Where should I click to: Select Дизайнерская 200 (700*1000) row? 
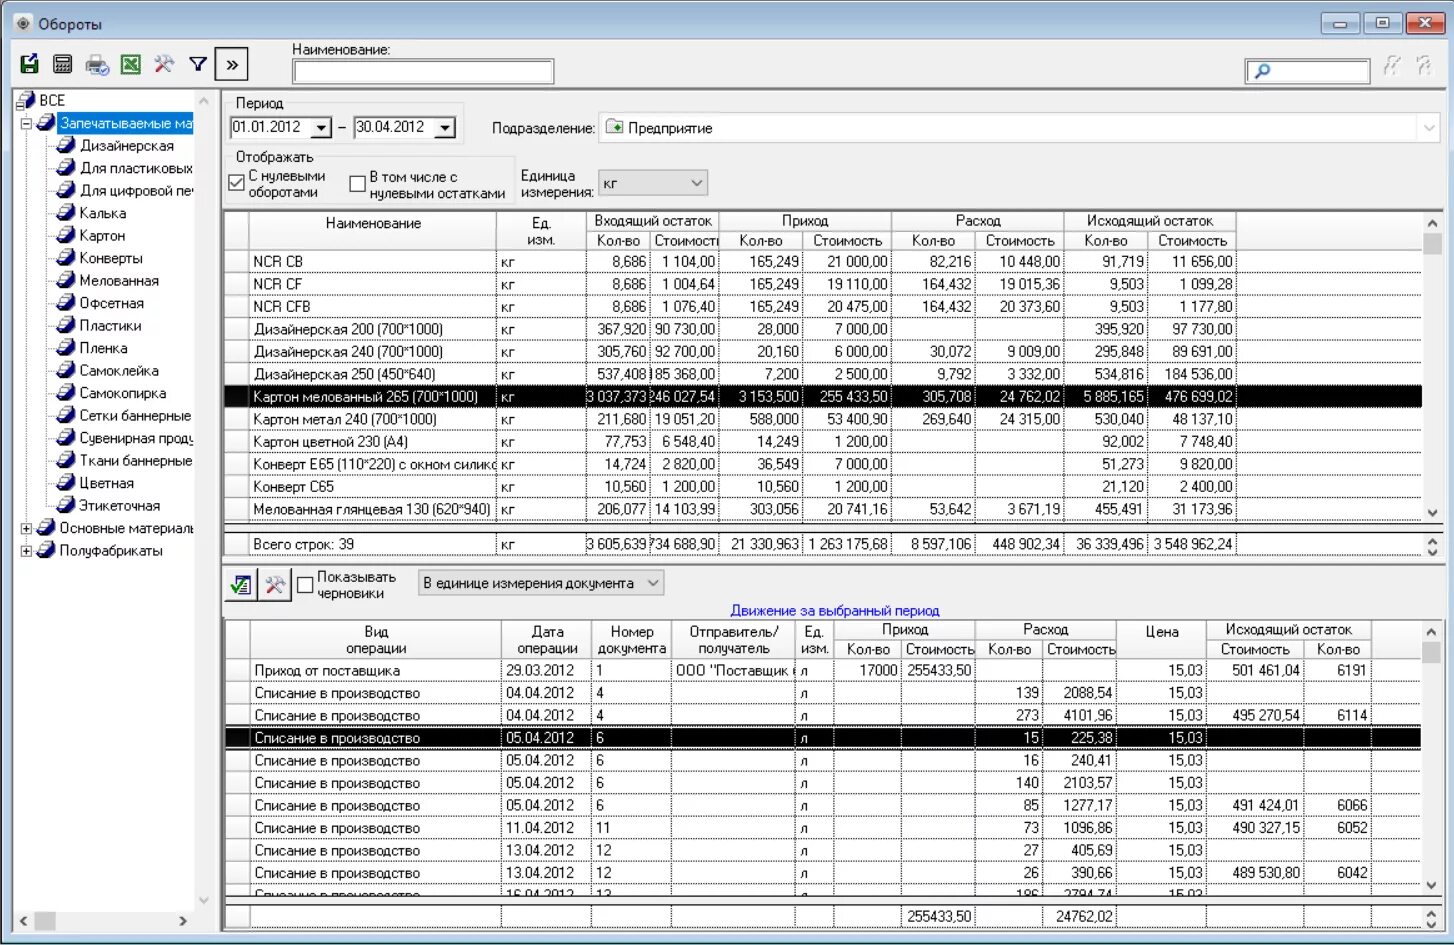(x=822, y=329)
